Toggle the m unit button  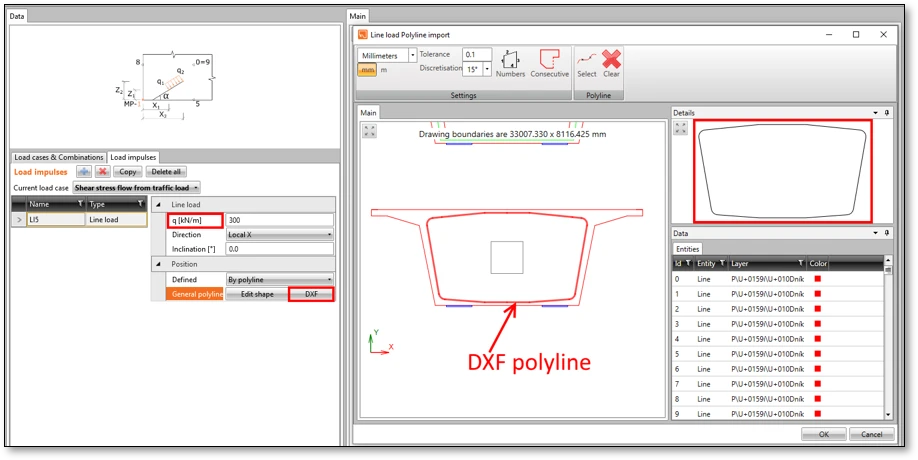[x=384, y=70]
